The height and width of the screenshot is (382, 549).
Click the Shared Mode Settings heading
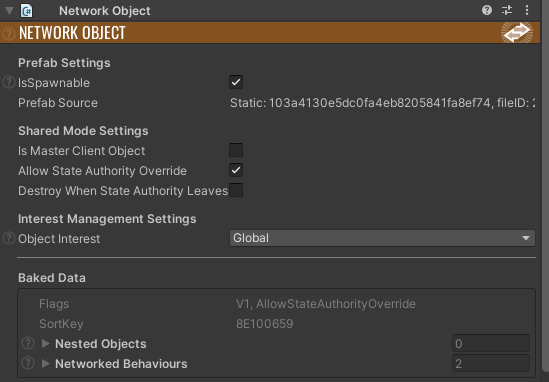(83, 131)
